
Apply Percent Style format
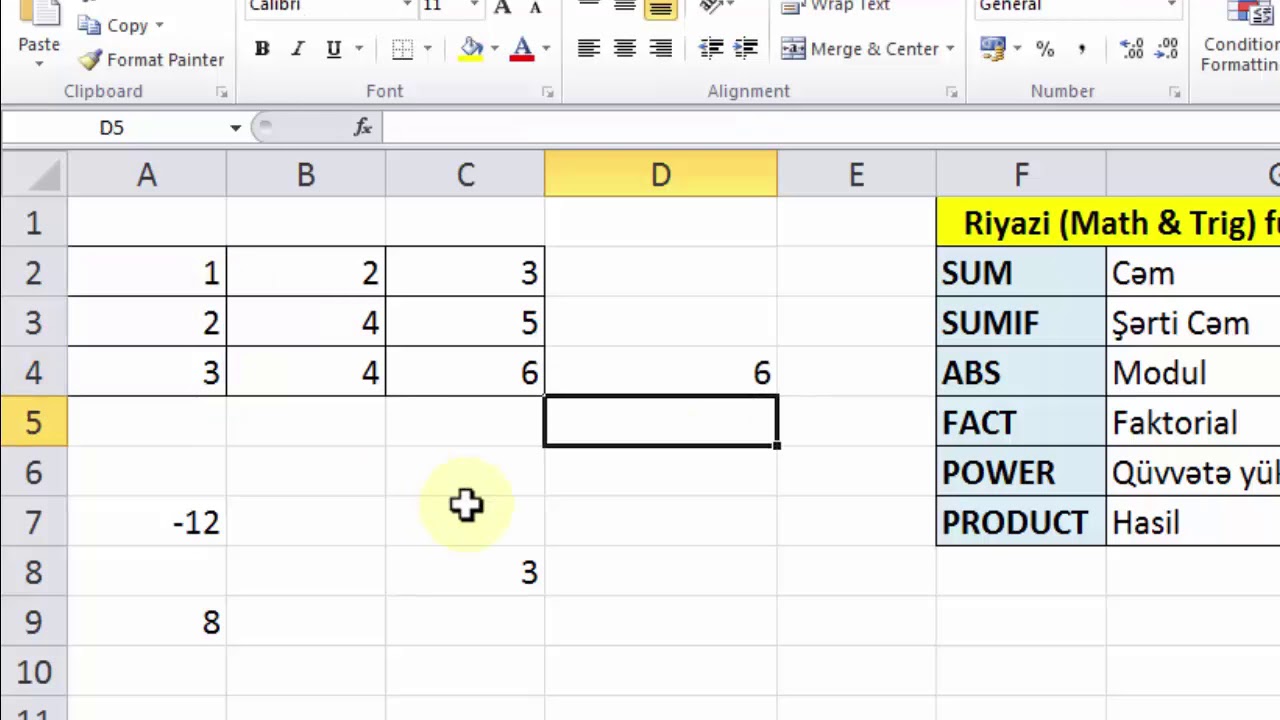[x=1045, y=49]
